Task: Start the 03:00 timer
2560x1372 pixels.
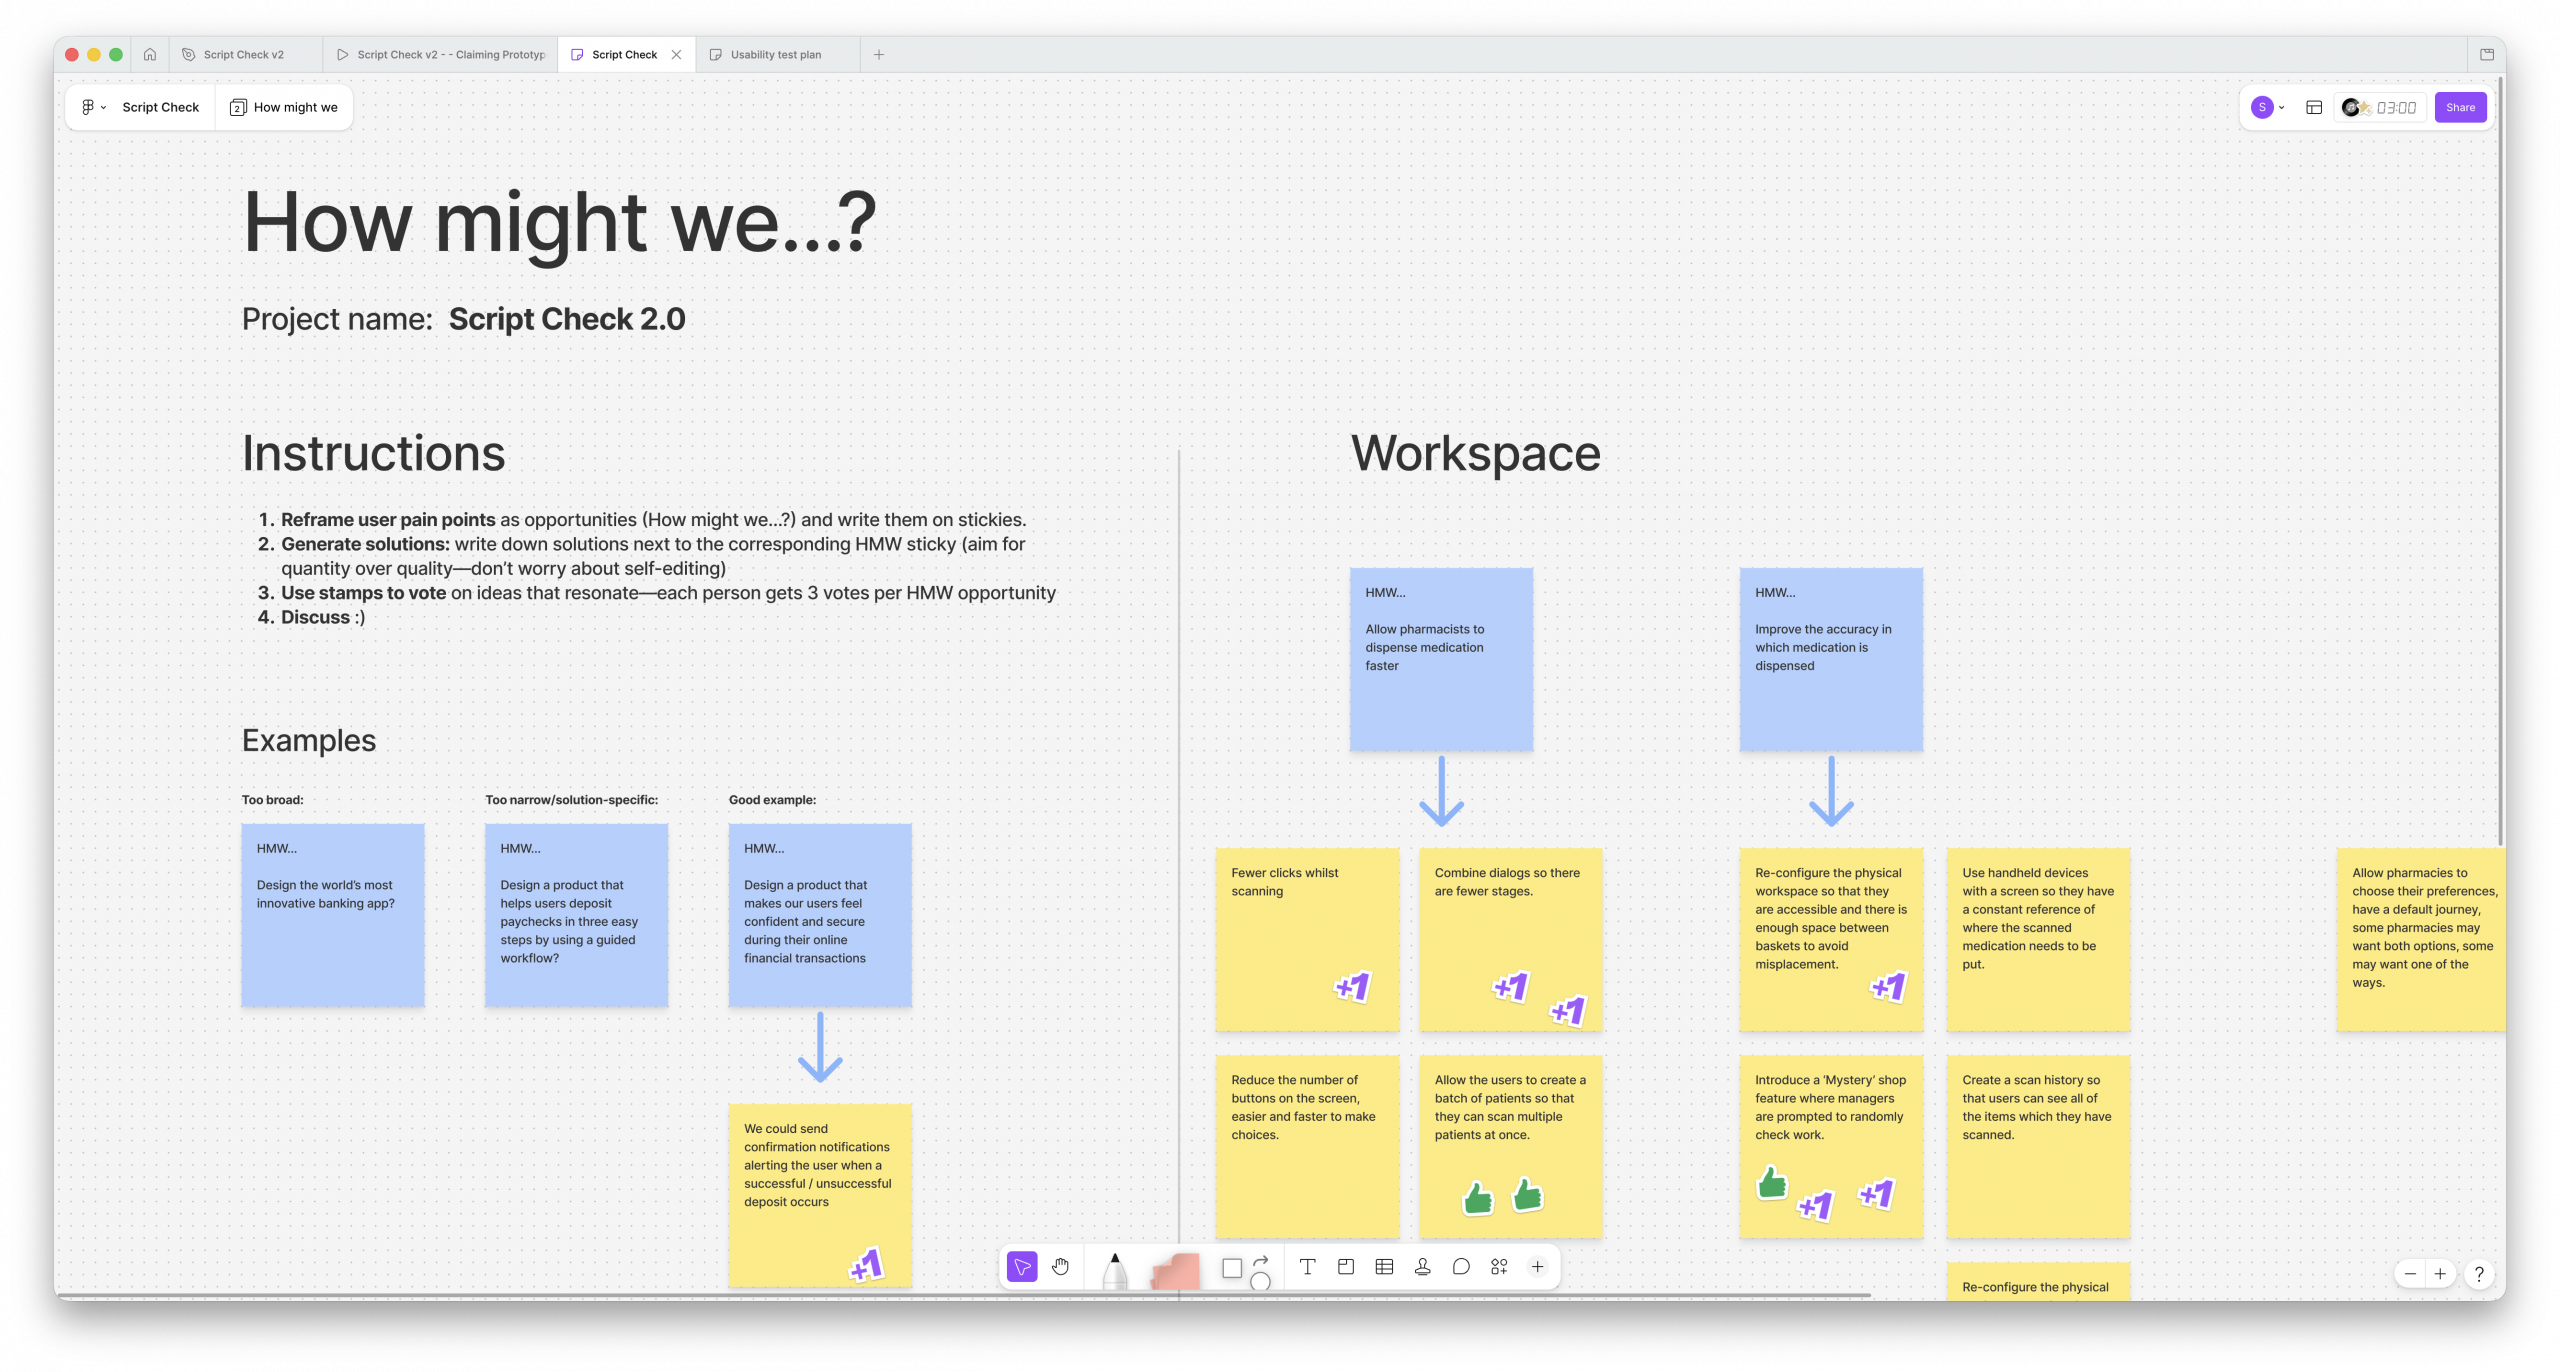Action: (x=2396, y=108)
